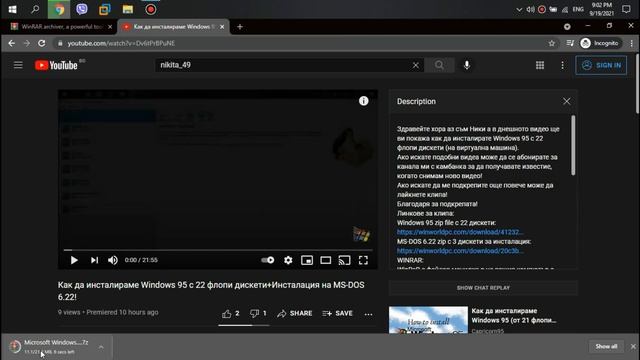Close the downloads bar
Image resolution: width=640 pixels, height=360 pixels.
tap(633, 347)
